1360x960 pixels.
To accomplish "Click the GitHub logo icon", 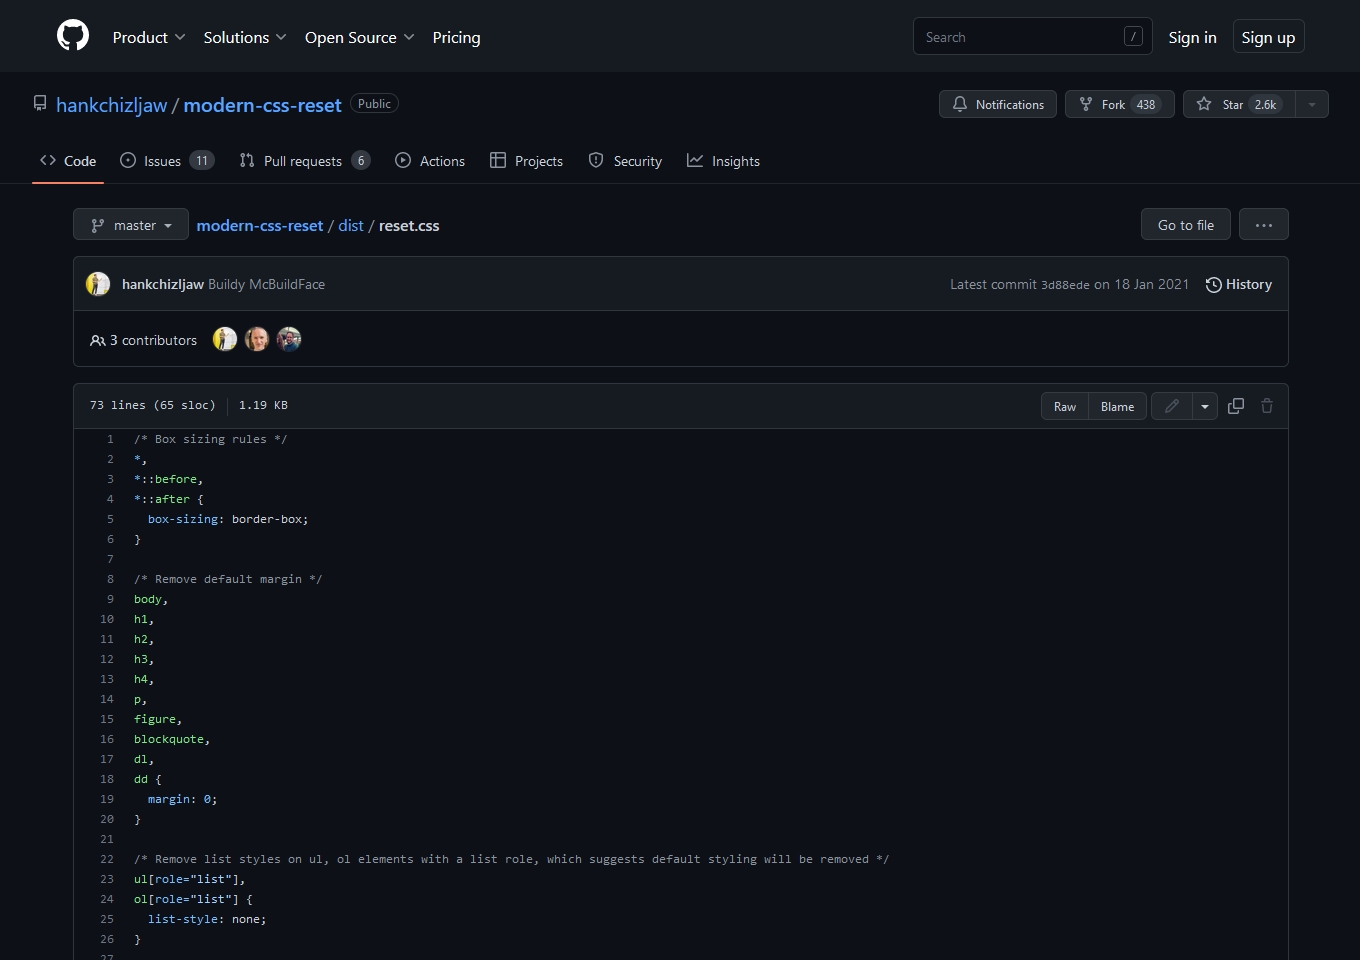I will click(73, 36).
